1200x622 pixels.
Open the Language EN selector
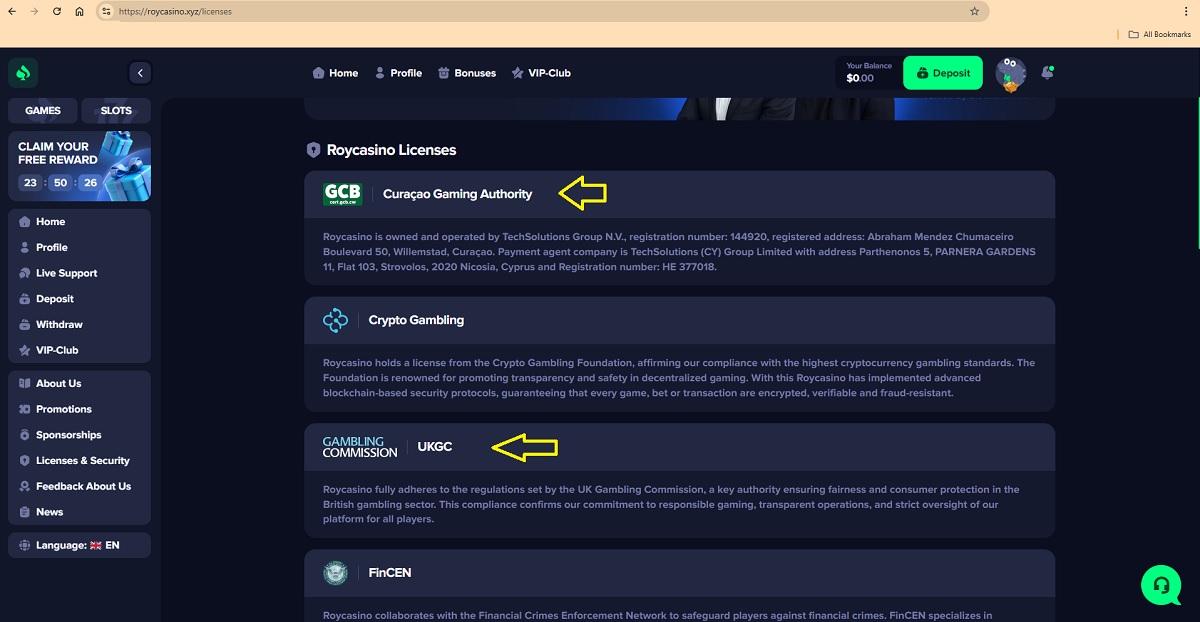click(79, 545)
